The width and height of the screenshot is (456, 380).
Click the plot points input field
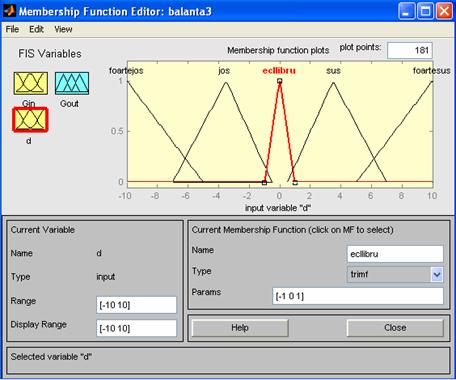pos(410,50)
